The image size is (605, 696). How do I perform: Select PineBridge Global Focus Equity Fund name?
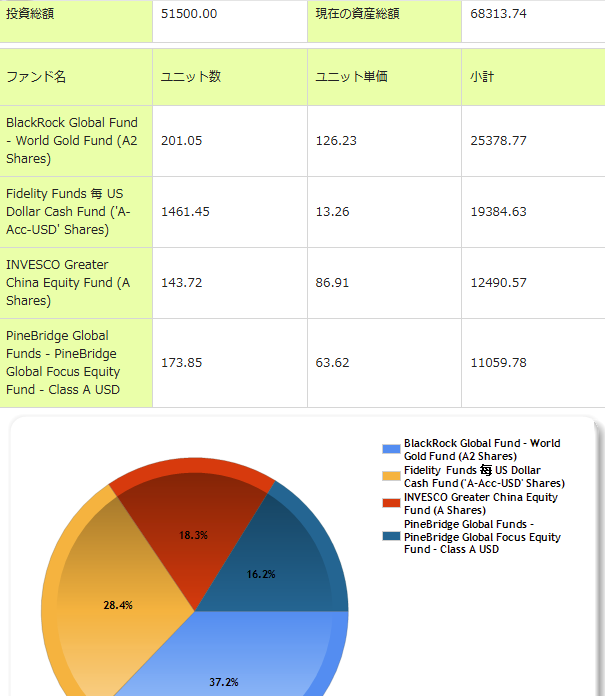coord(64,362)
